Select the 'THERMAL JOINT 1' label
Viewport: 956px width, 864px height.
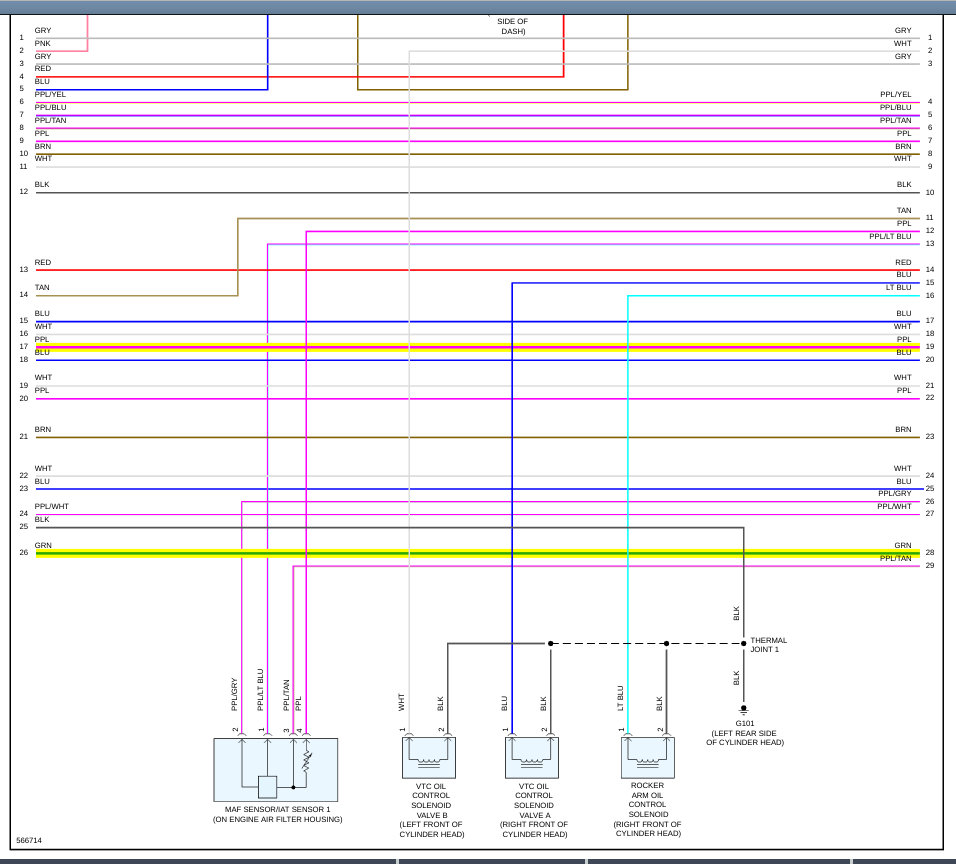(768, 644)
